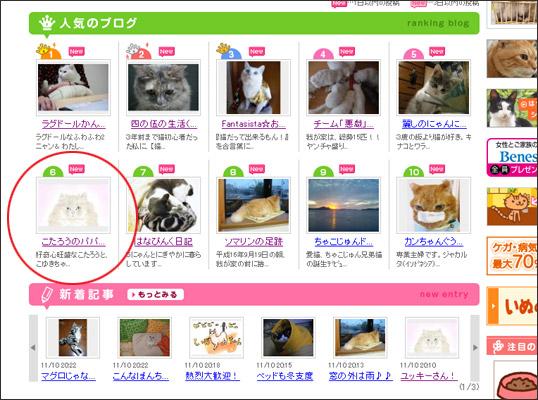Open the sunset photo thumbnail ranked 9
538x400 pixels.
click(x=343, y=205)
